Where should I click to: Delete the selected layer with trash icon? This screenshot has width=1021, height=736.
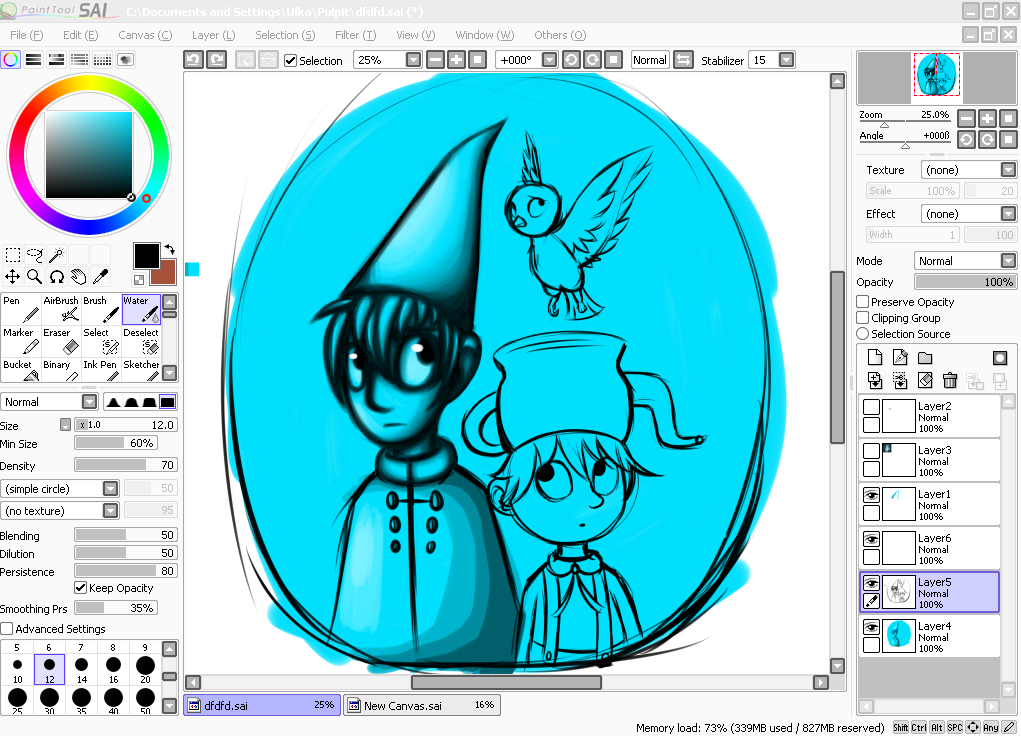(x=949, y=380)
